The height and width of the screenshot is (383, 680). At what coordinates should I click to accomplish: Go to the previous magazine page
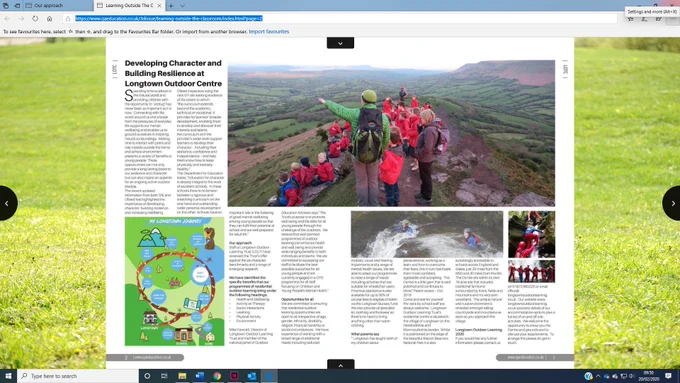click(x=7, y=203)
